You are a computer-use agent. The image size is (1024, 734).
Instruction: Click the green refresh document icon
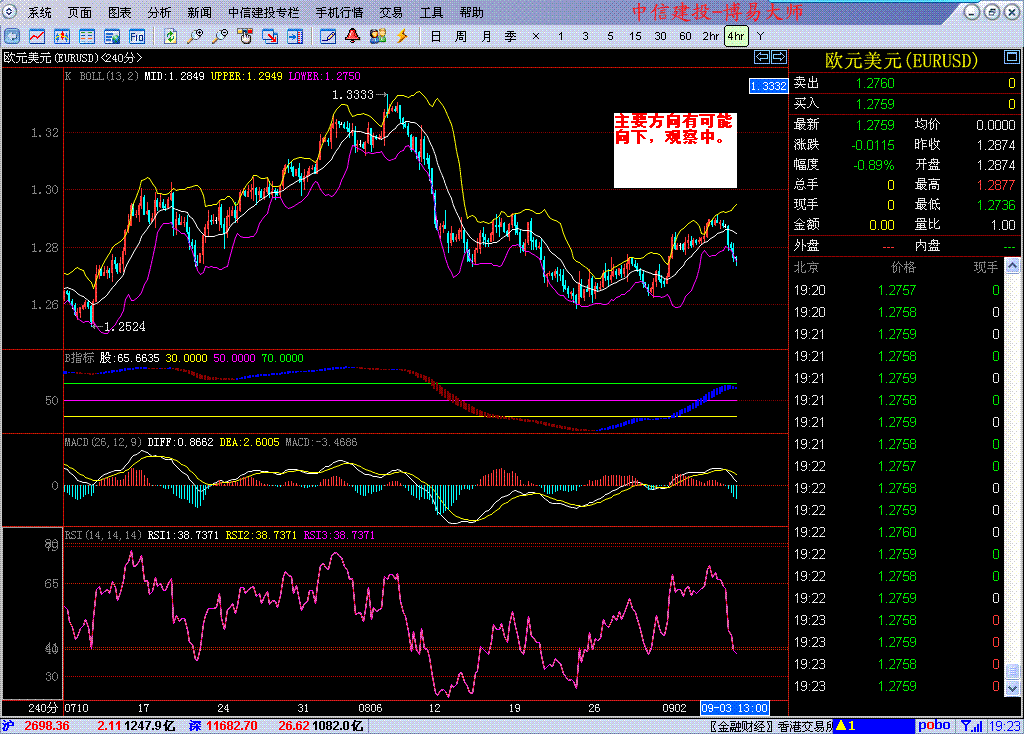pos(170,36)
